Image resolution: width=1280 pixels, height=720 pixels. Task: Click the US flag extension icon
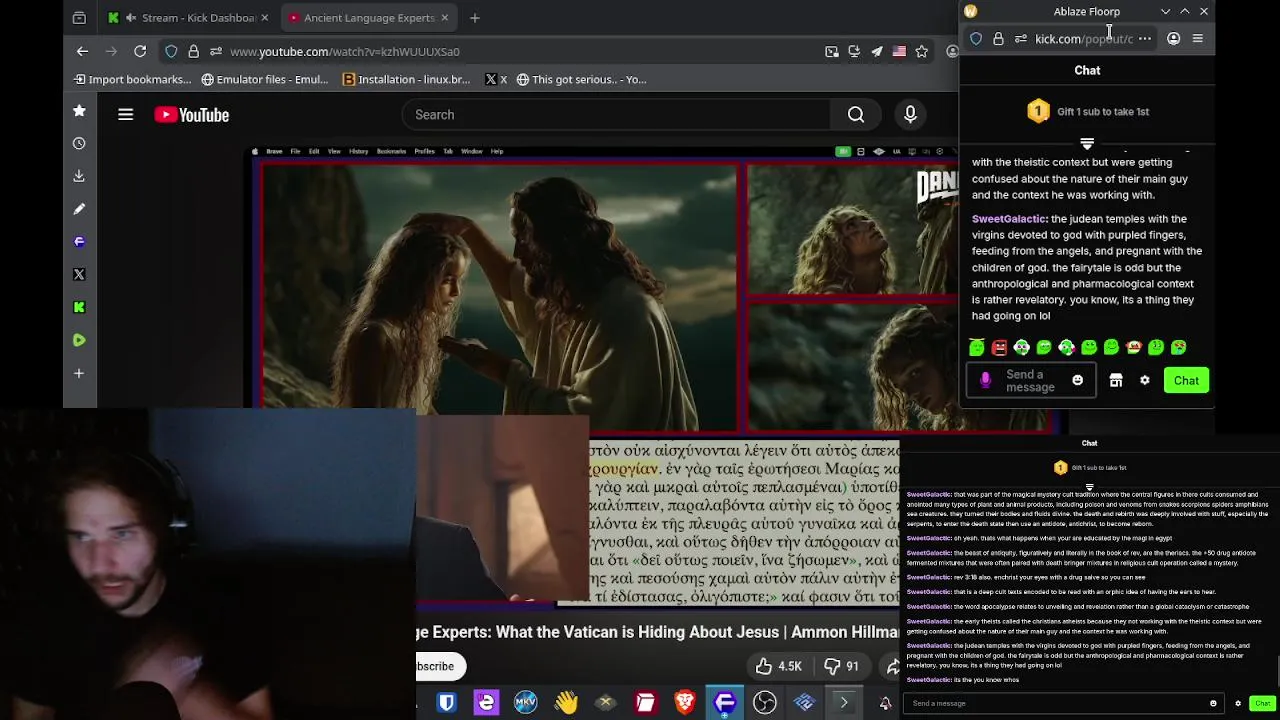[899, 51]
